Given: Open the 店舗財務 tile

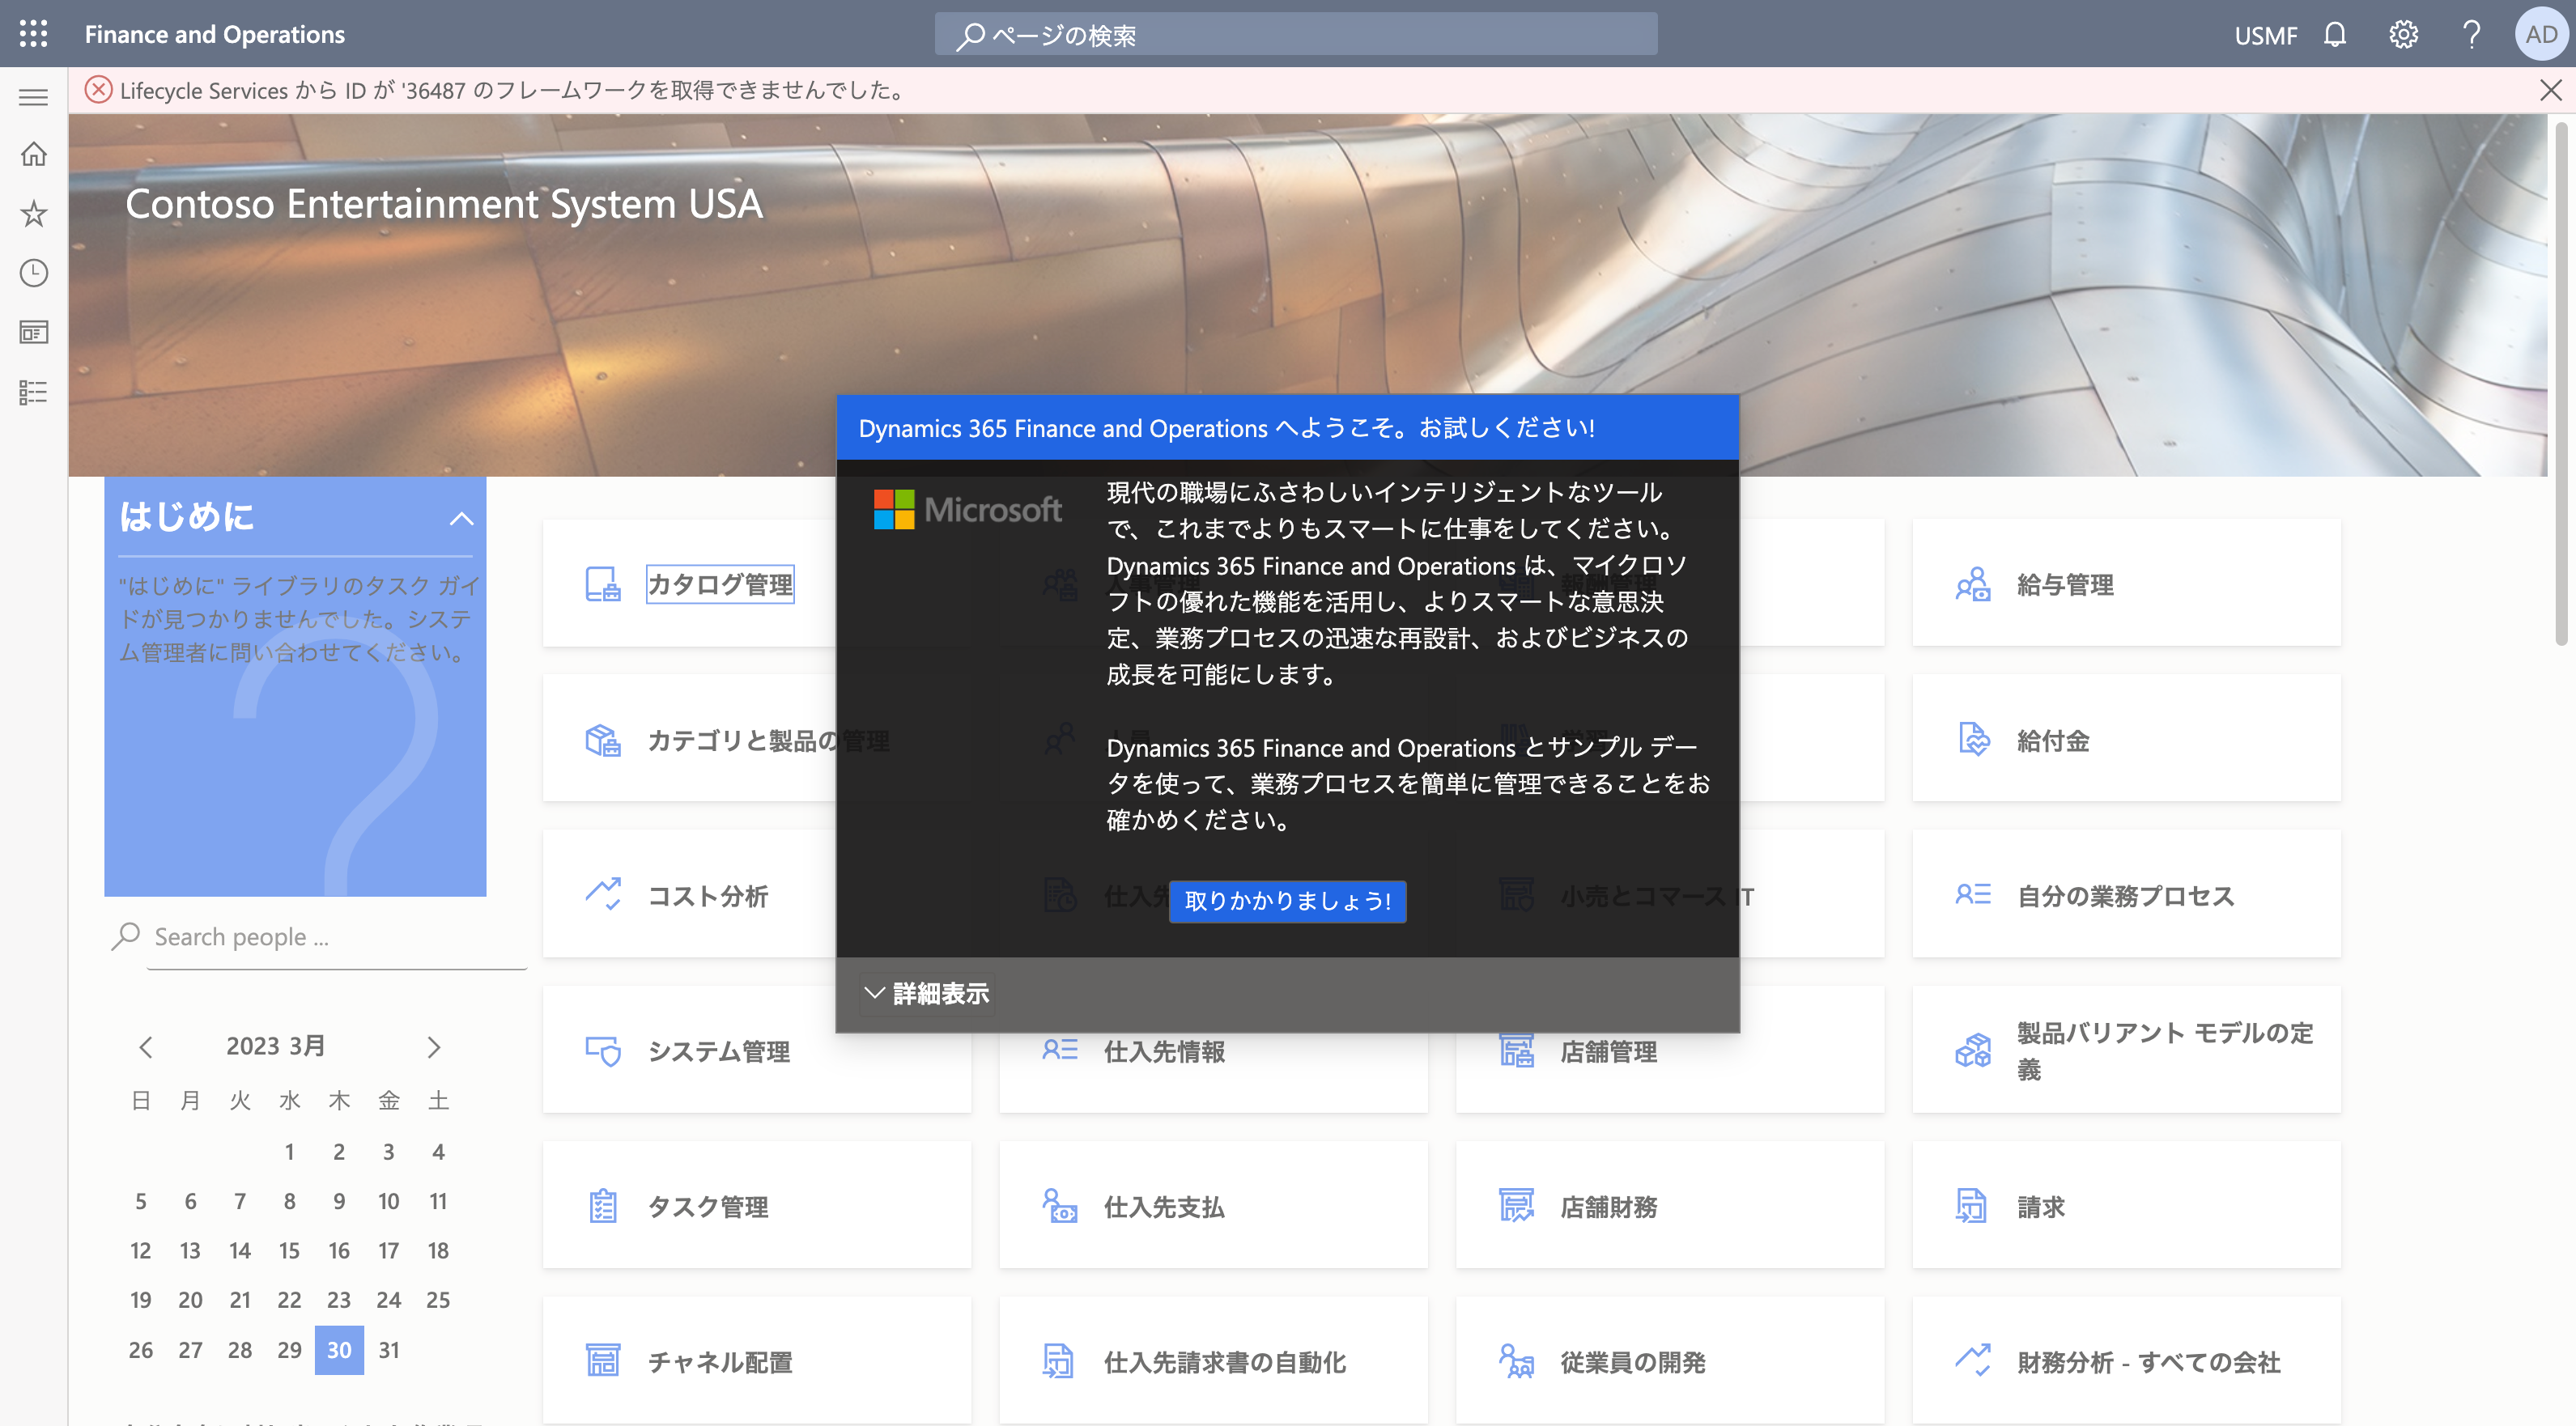Looking at the screenshot, I should pyautogui.click(x=1670, y=1206).
